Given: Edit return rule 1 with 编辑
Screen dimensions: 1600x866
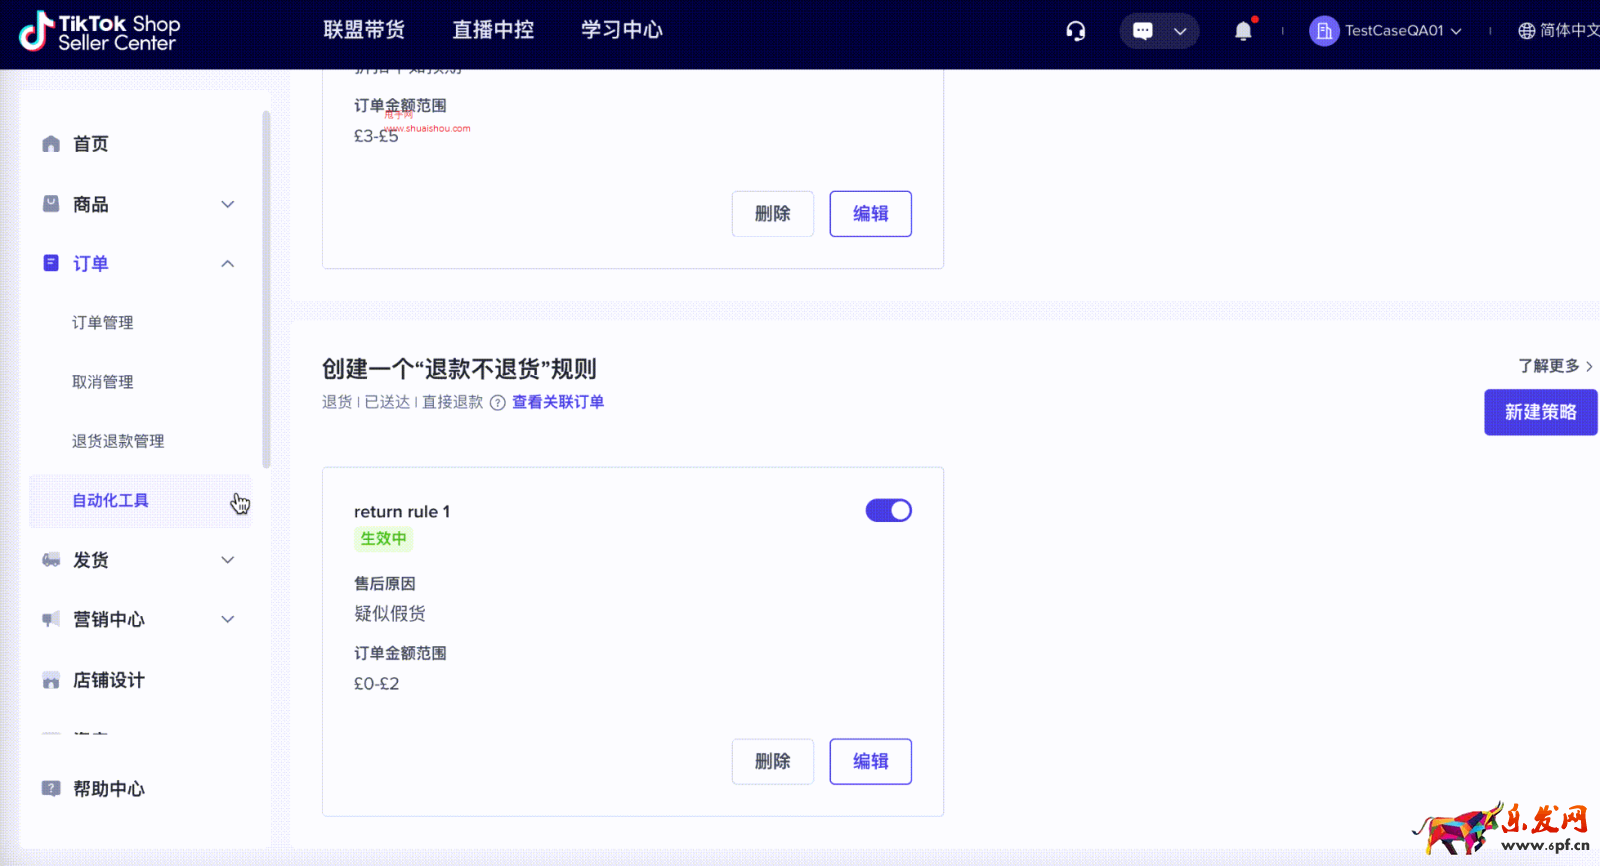Looking at the screenshot, I should point(870,762).
